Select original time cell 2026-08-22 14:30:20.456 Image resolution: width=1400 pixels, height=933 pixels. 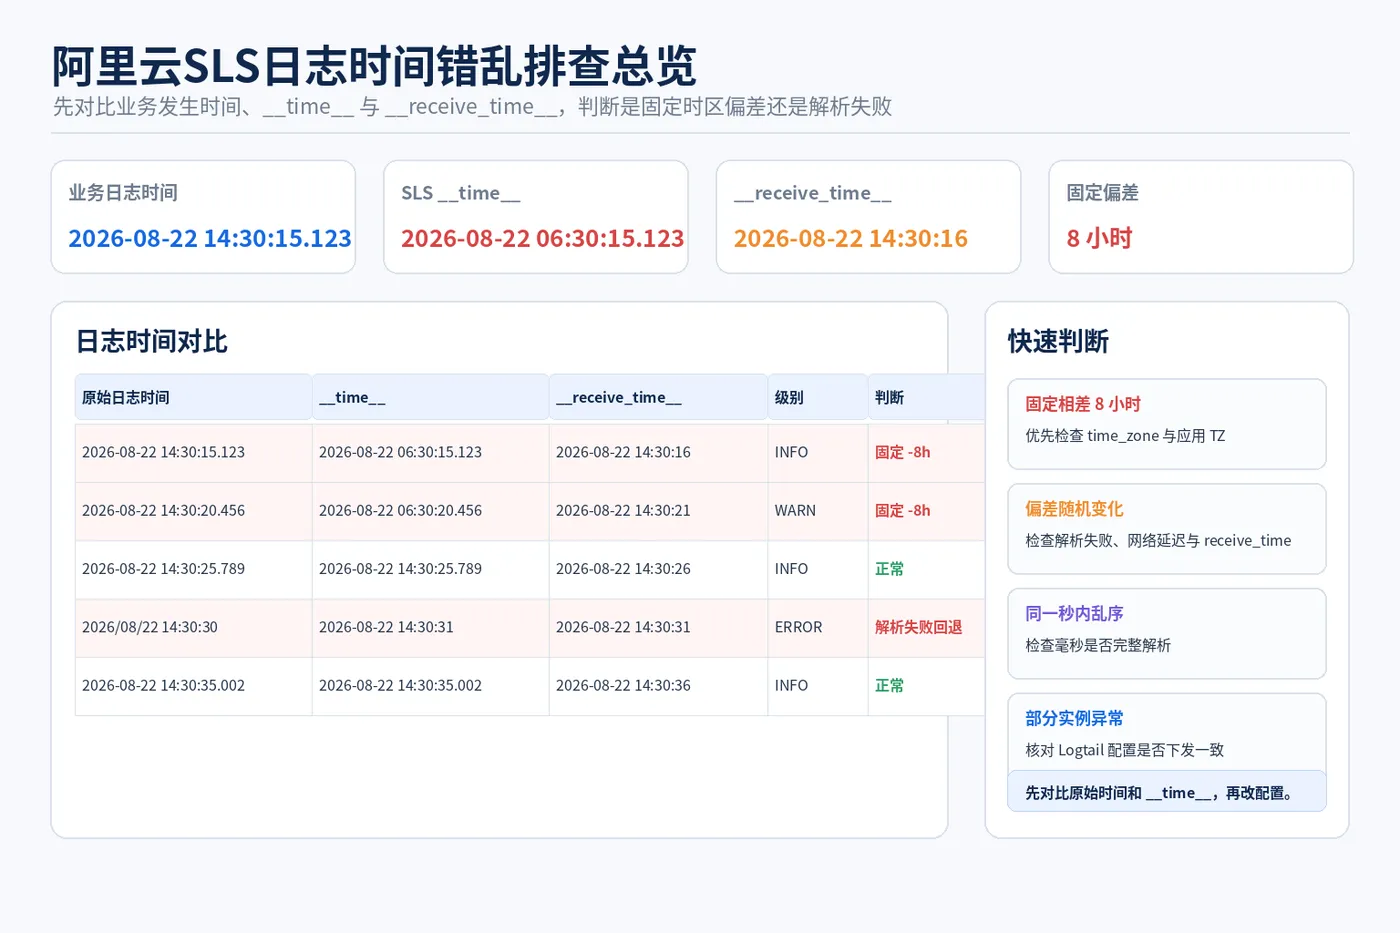tap(194, 510)
